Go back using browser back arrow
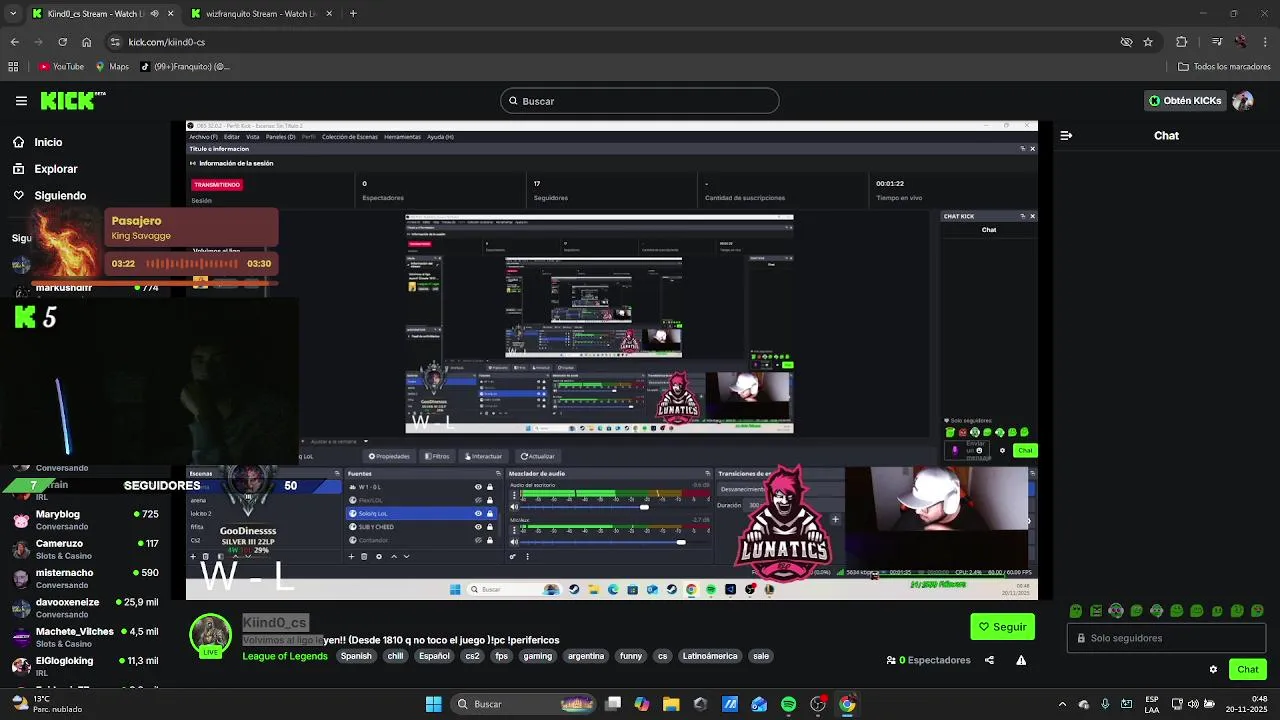 point(14,42)
